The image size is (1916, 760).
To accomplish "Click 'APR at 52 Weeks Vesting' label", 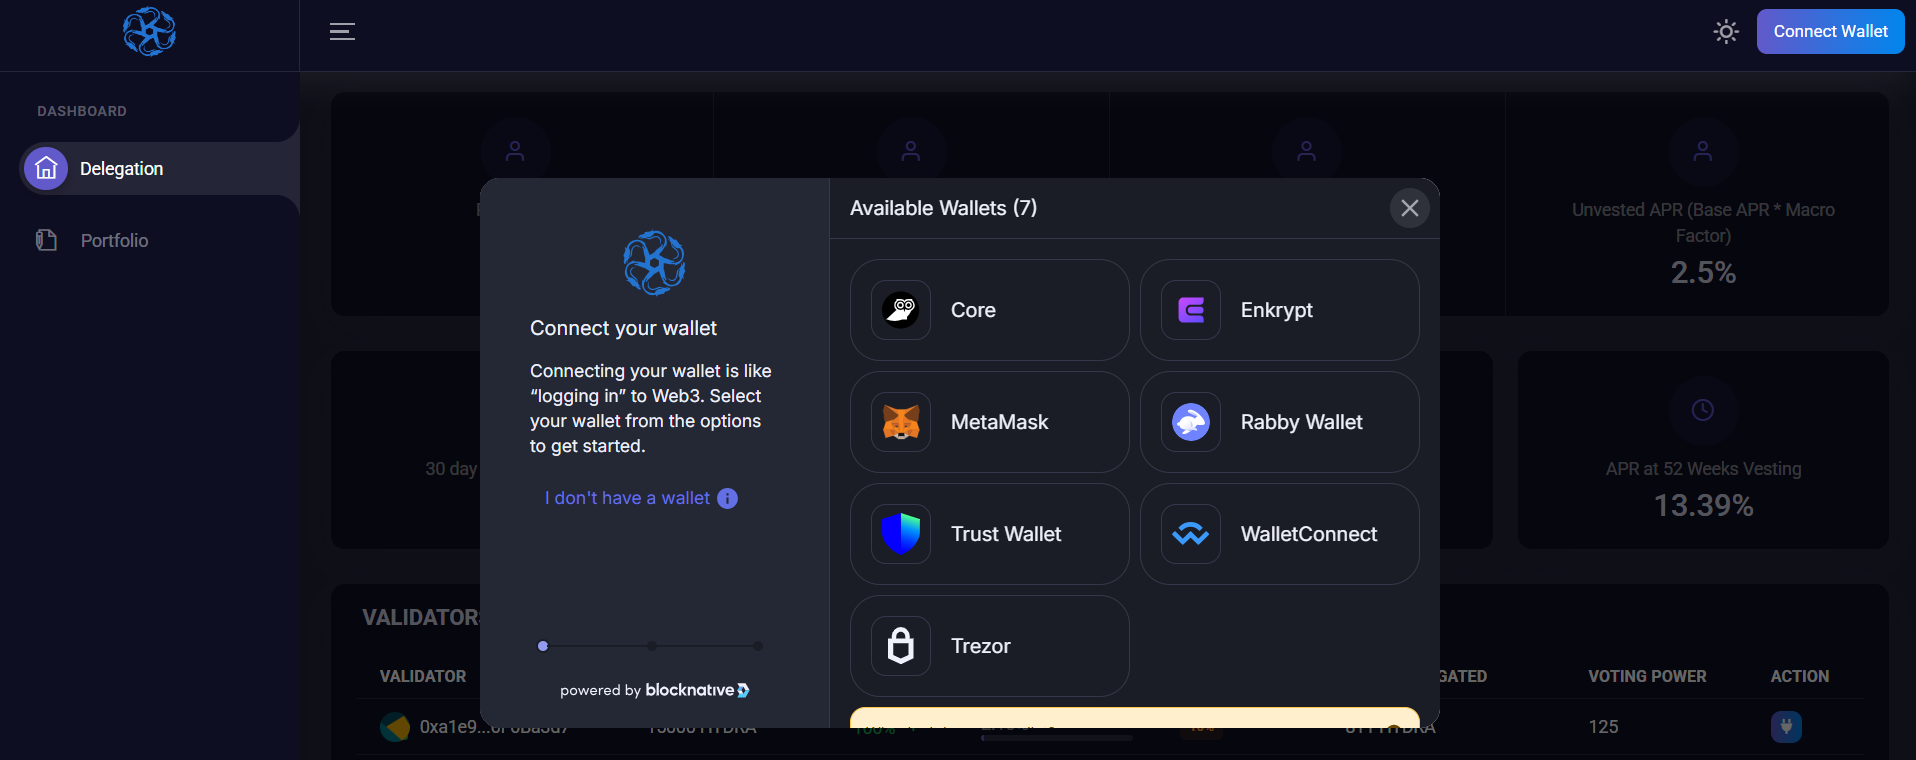I will 1703,469.
